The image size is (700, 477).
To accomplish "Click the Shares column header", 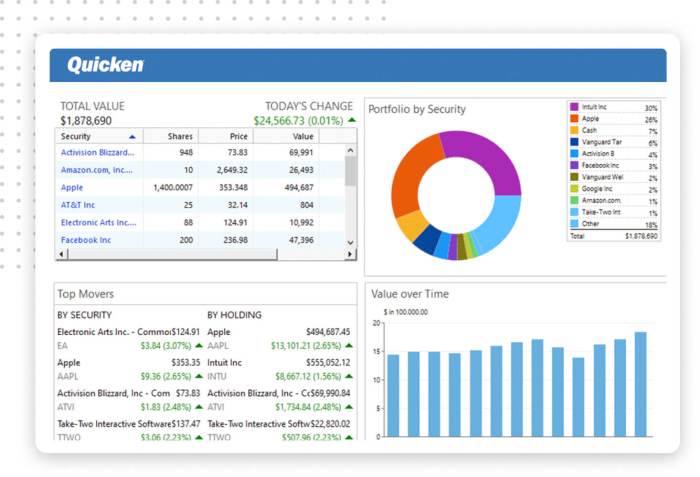I will click(x=171, y=136).
